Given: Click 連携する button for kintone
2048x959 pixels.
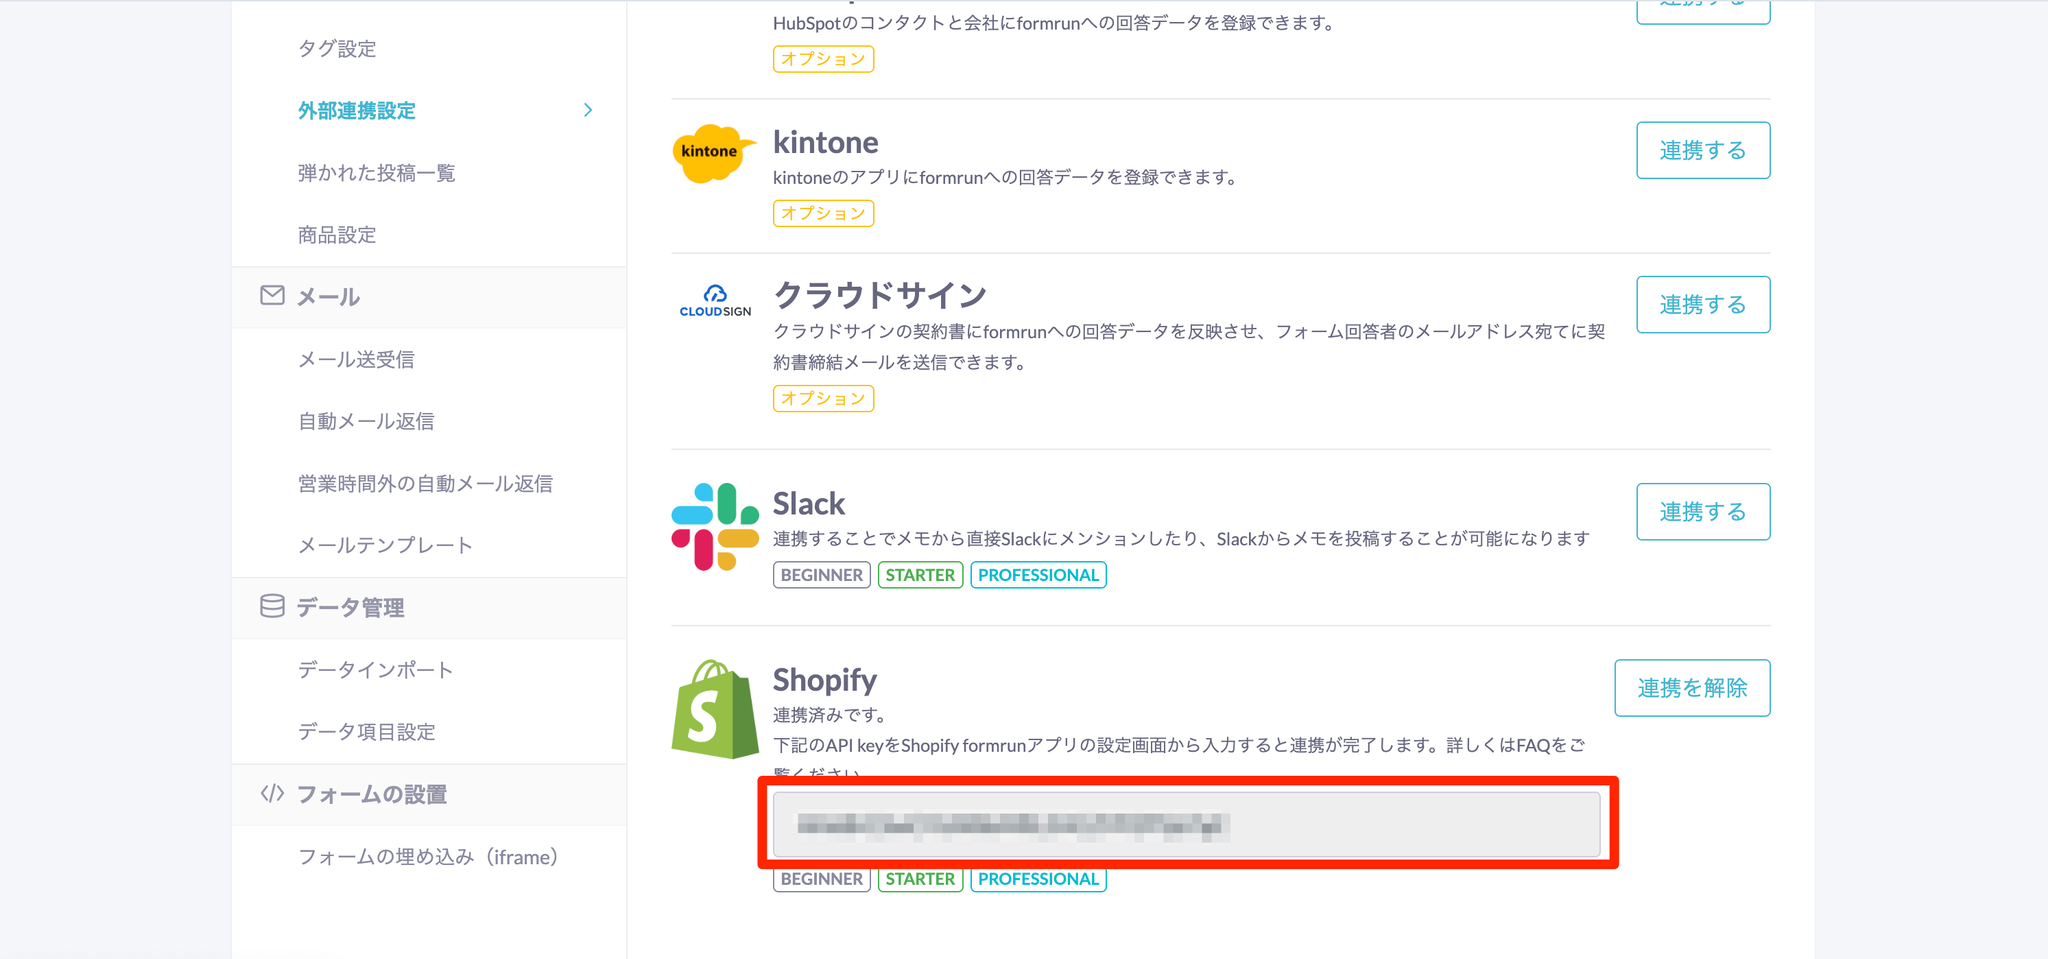Looking at the screenshot, I should (x=1703, y=150).
